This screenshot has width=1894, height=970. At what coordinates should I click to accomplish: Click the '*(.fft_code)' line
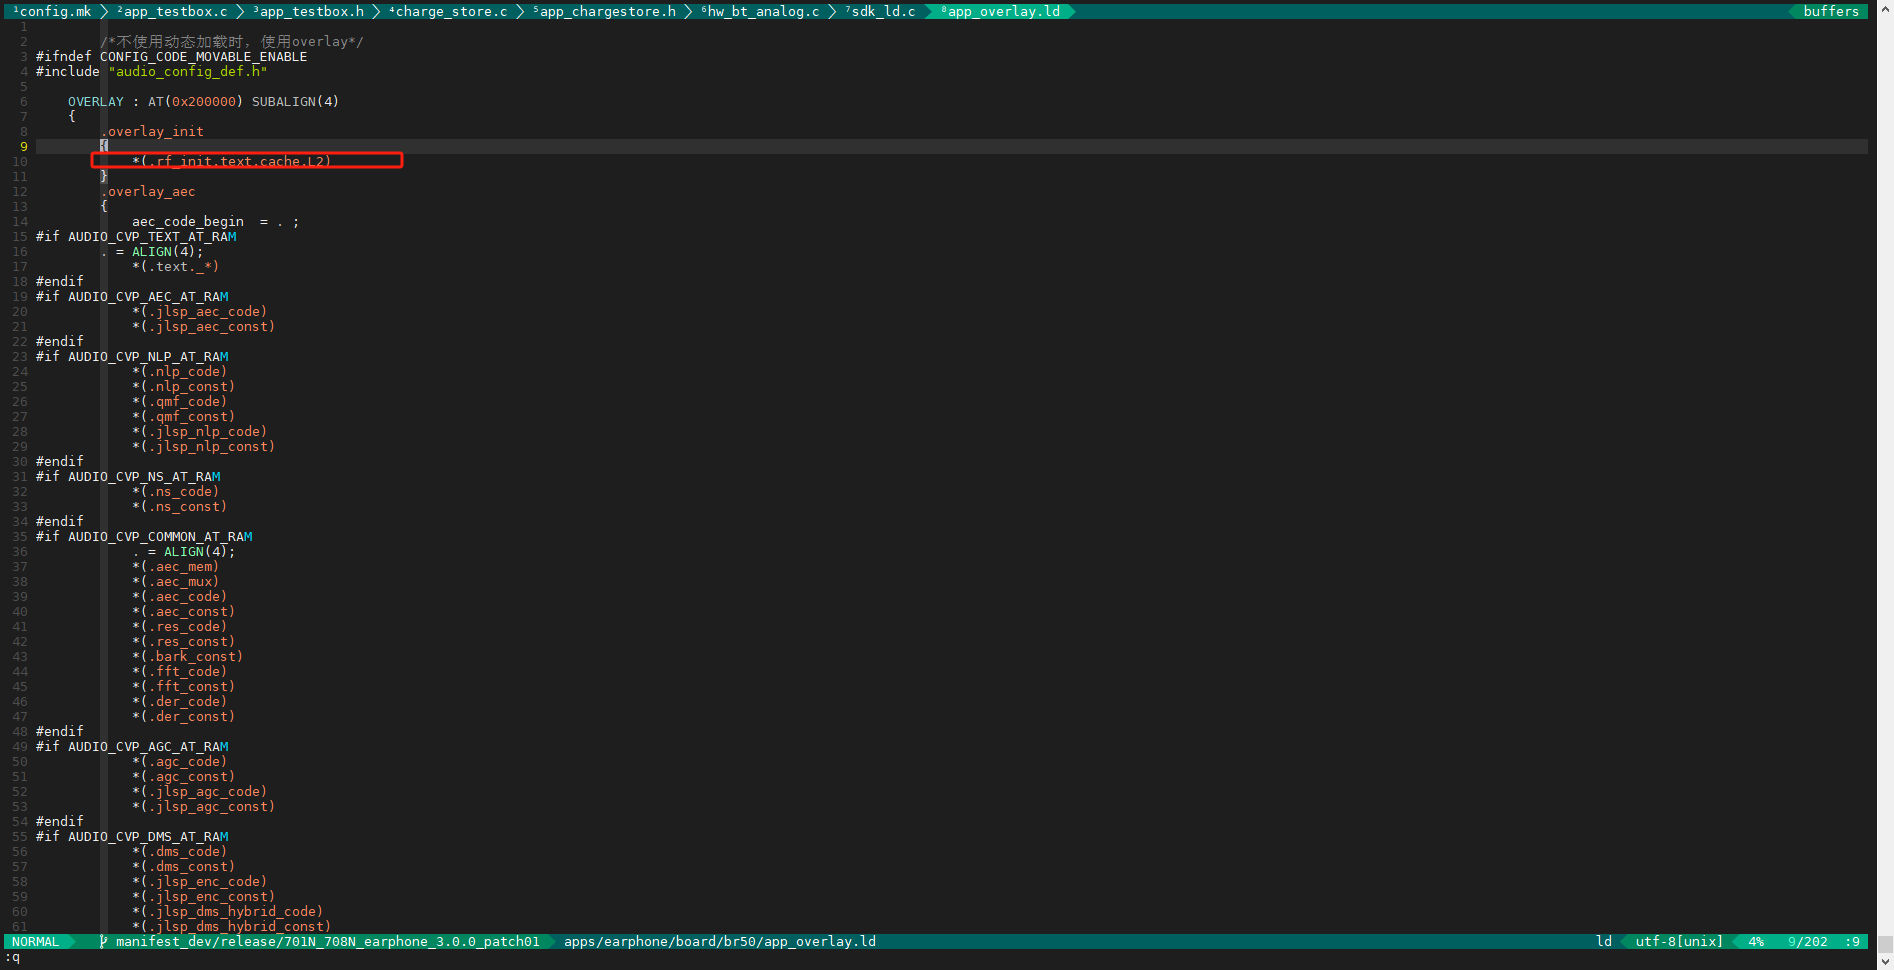180,672
